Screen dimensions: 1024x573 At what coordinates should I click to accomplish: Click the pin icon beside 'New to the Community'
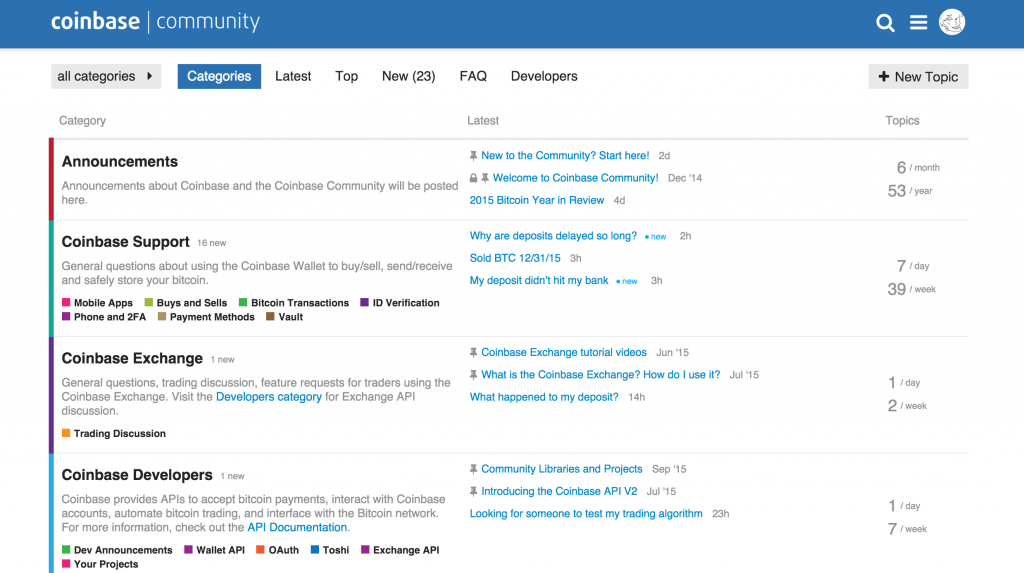point(473,156)
